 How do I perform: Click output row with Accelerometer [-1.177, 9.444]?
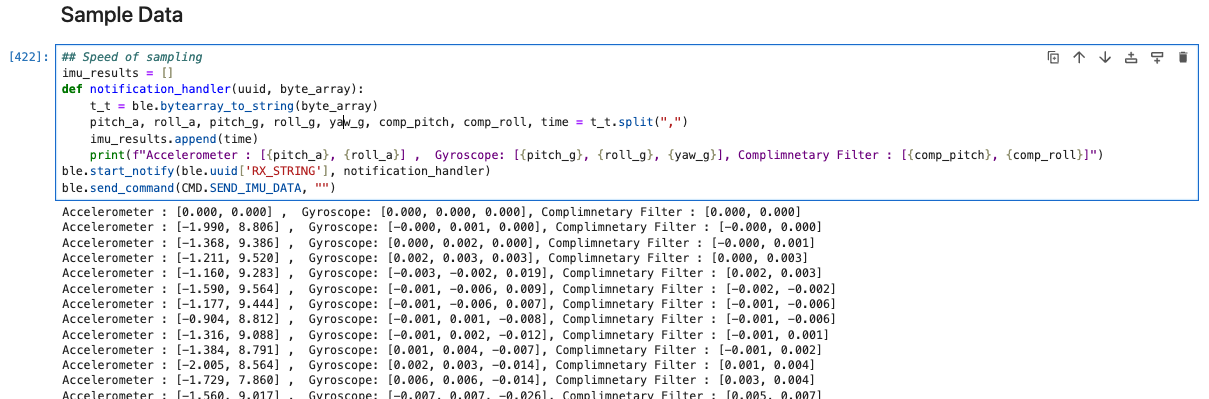[x=449, y=304]
